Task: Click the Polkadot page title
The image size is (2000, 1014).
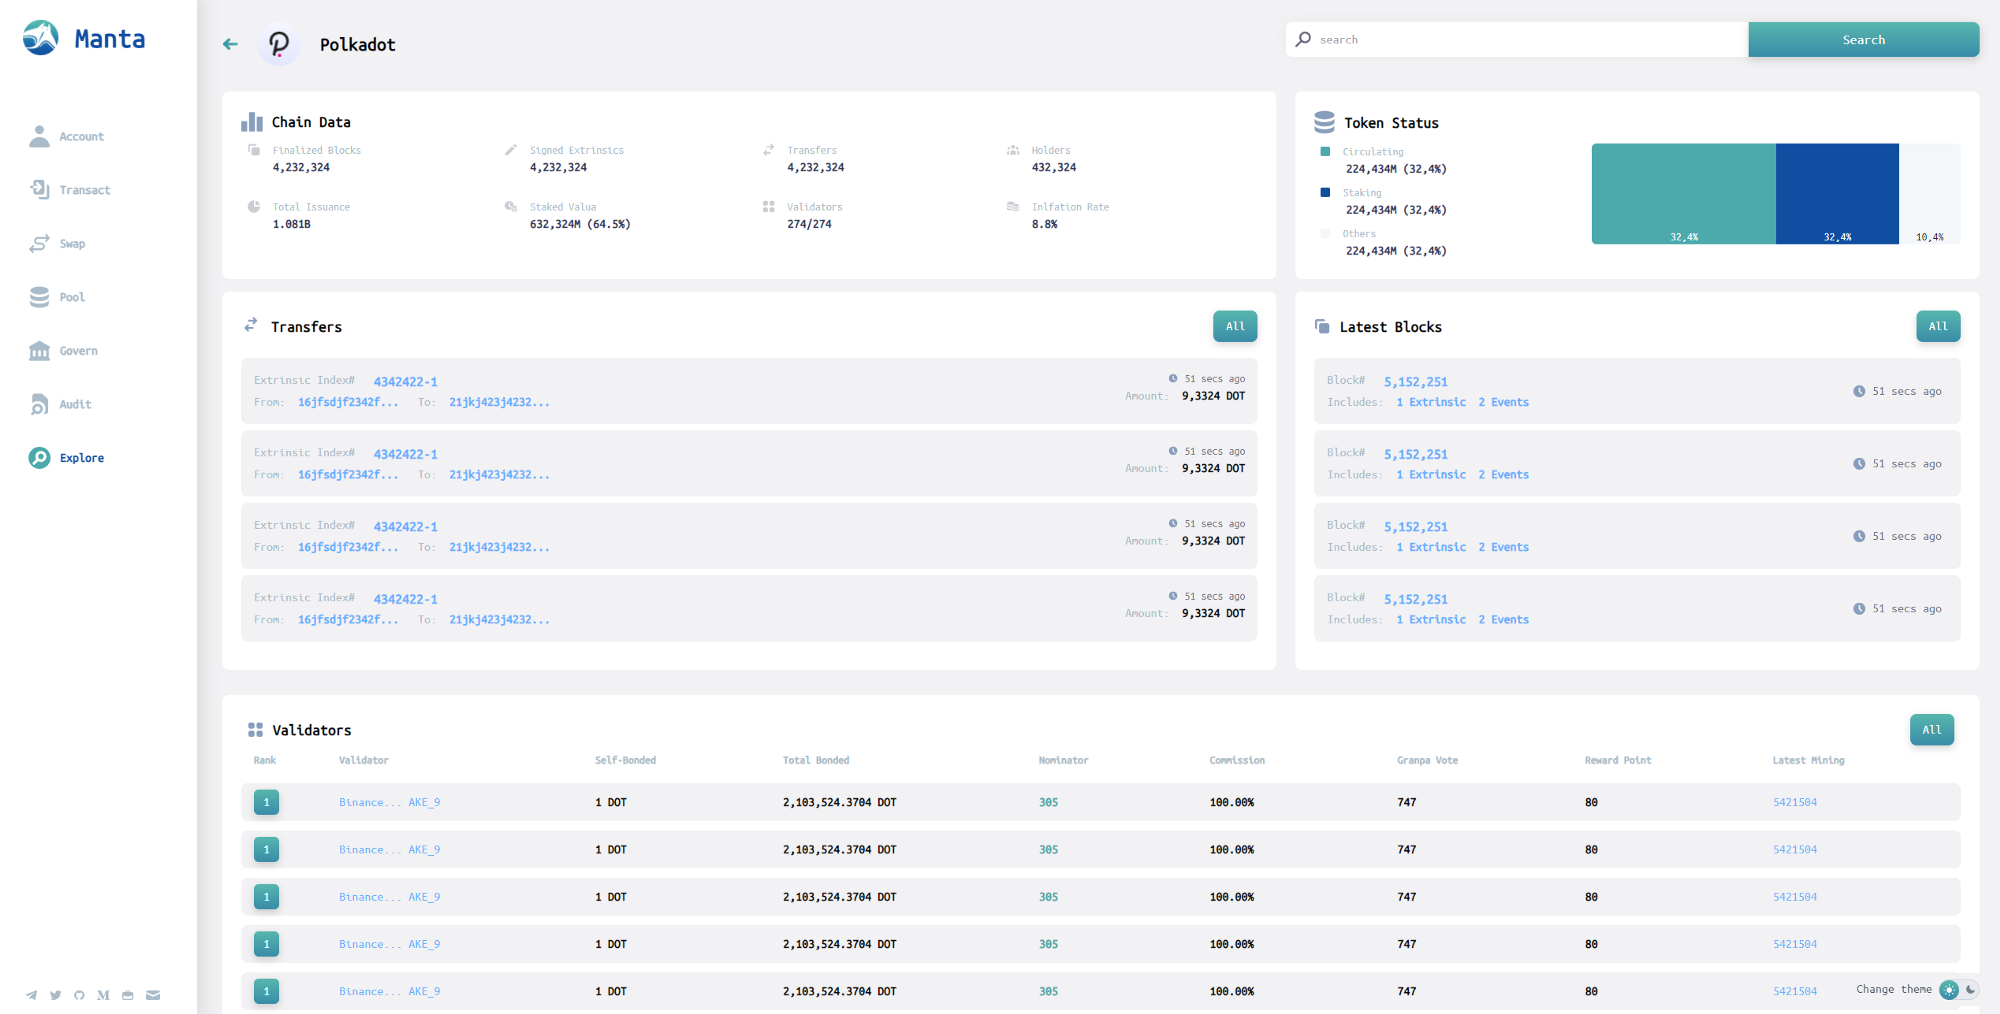Action: [x=358, y=45]
